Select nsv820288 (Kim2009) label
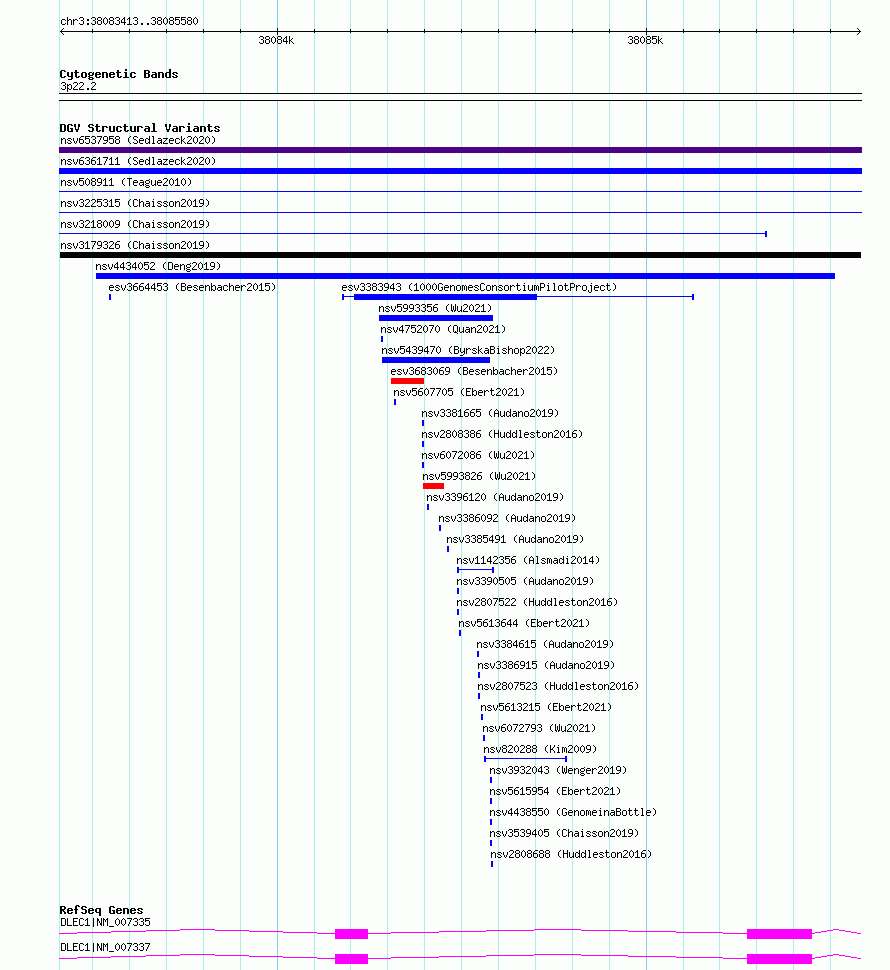This screenshot has height=970, width=890. 541,750
